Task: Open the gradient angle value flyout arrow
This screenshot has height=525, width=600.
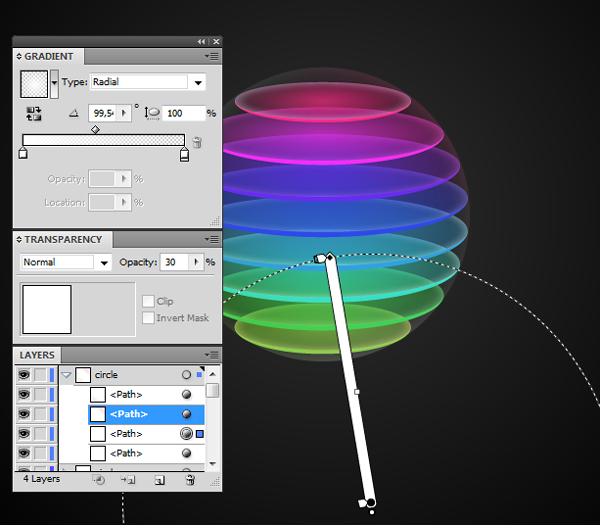Action: point(124,113)
